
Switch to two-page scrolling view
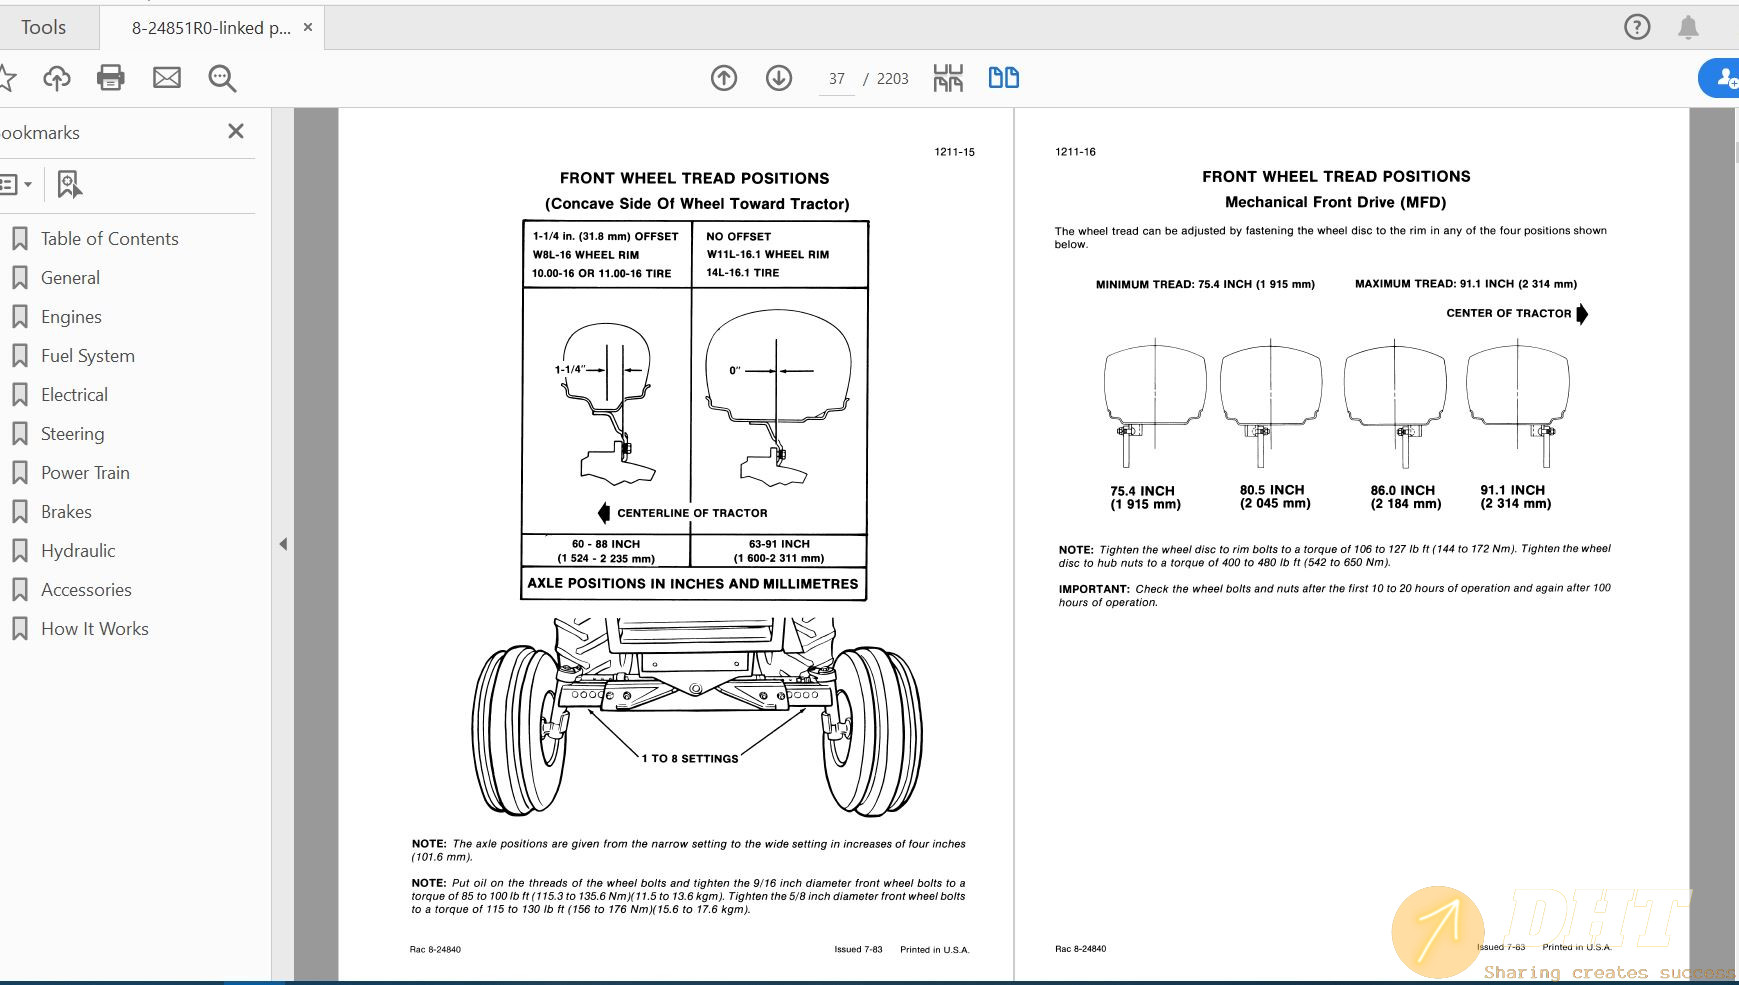coord(1003,77)
